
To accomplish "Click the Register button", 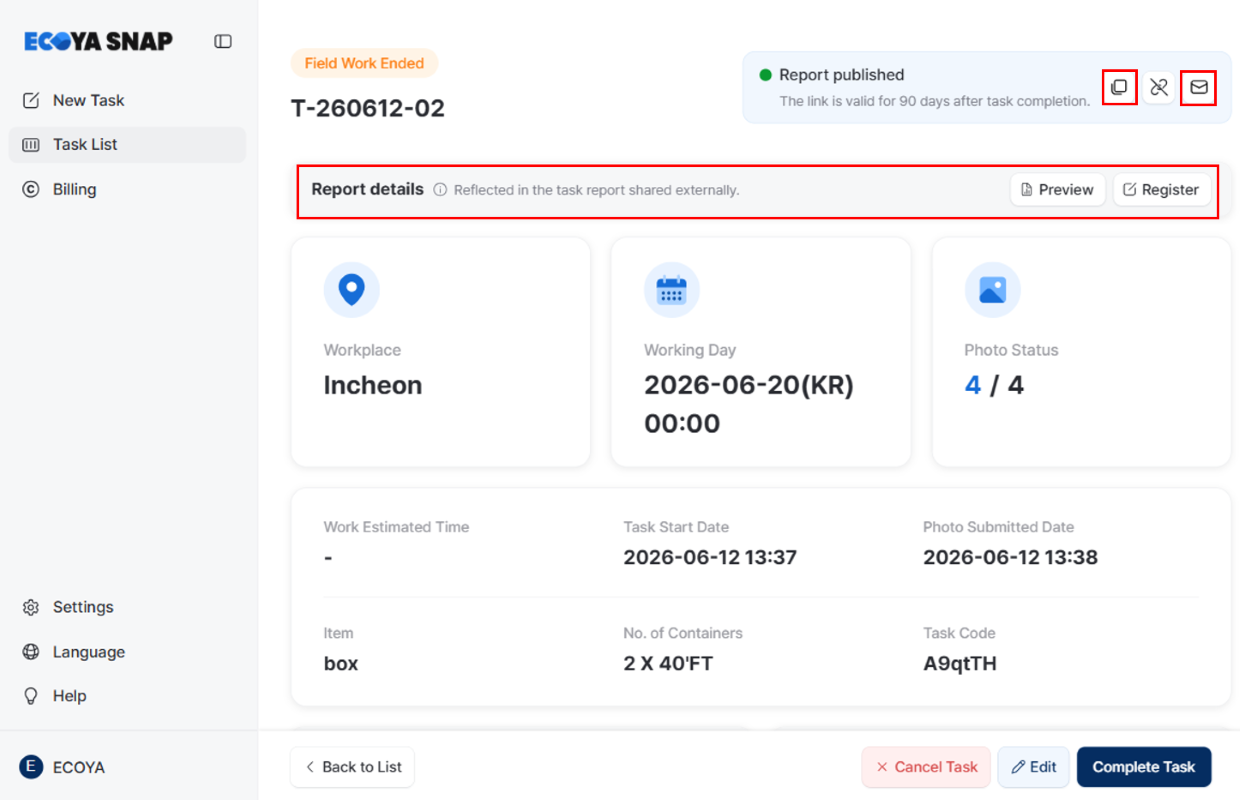I will (x=1162, y=190).
